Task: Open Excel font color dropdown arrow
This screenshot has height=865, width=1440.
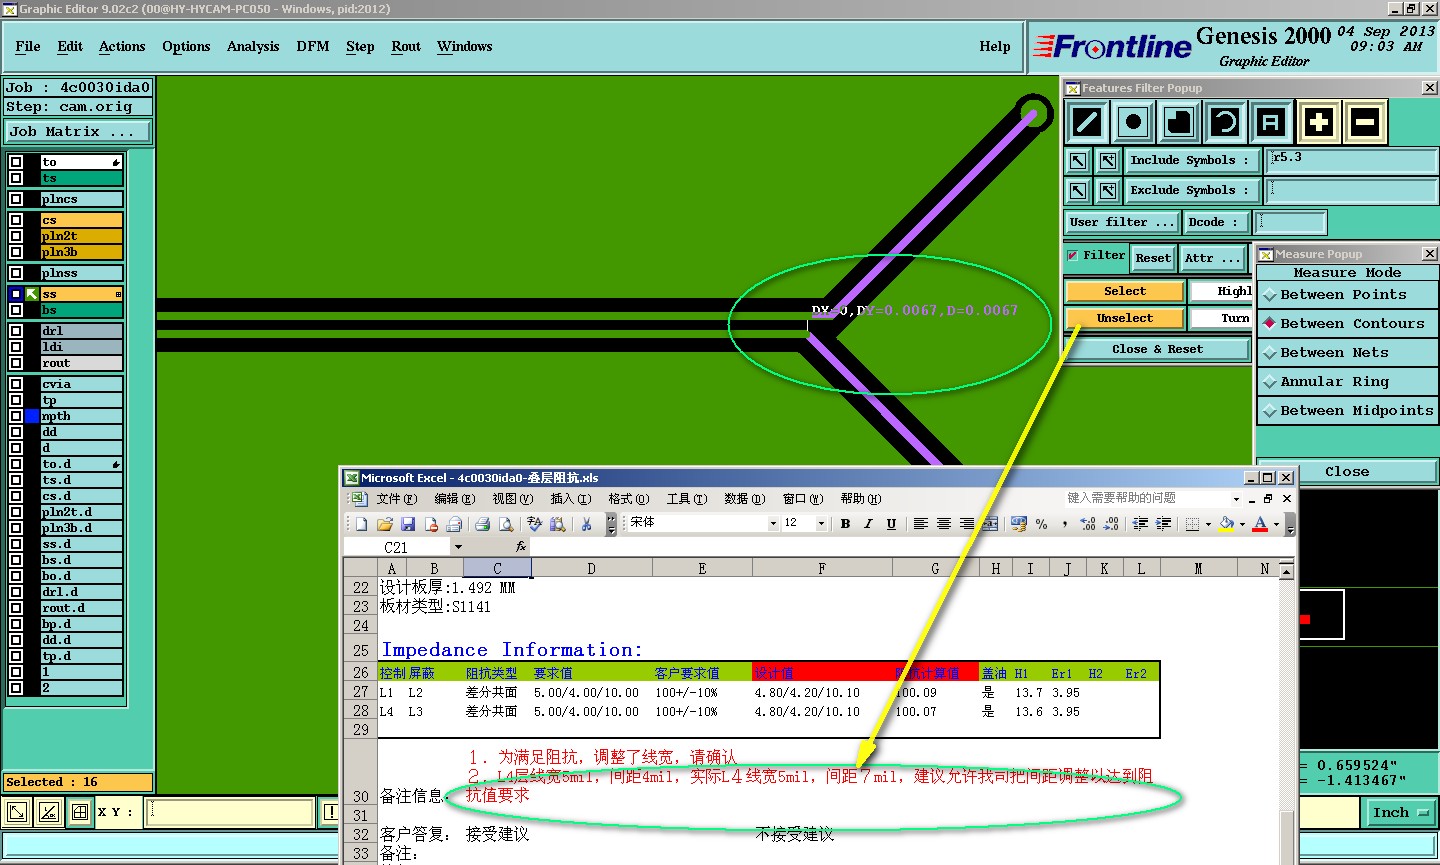Action: (x=1276, y=524)
